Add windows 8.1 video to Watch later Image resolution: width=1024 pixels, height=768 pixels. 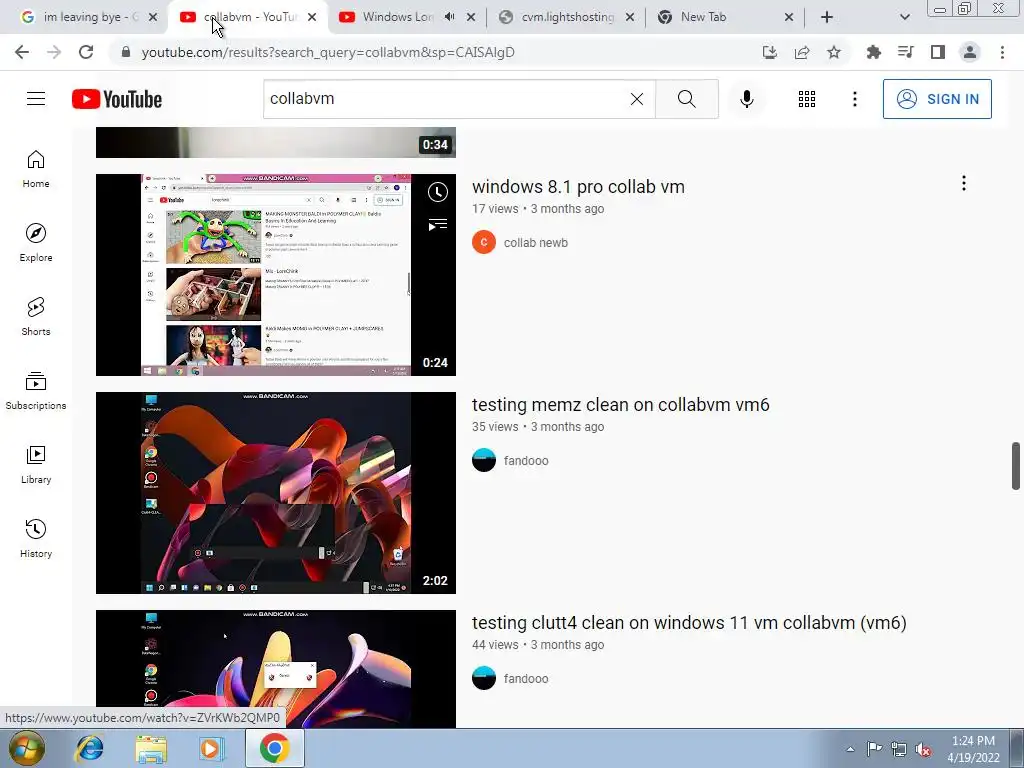pyautogui.click(x=438, y=192)
